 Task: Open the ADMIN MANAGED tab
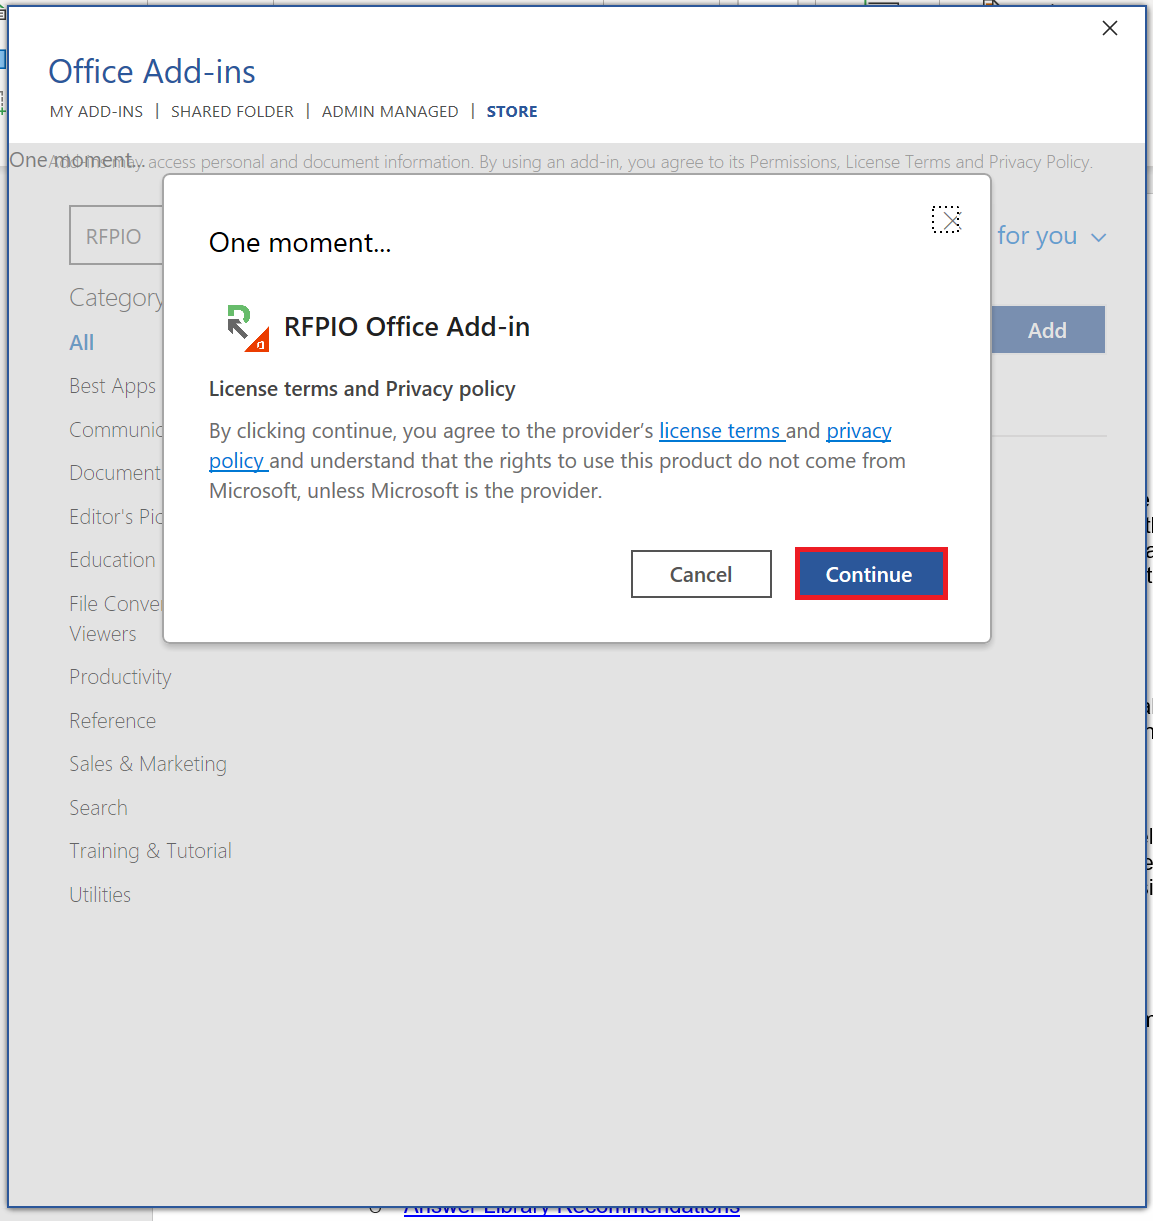click(x=390, y=111)
